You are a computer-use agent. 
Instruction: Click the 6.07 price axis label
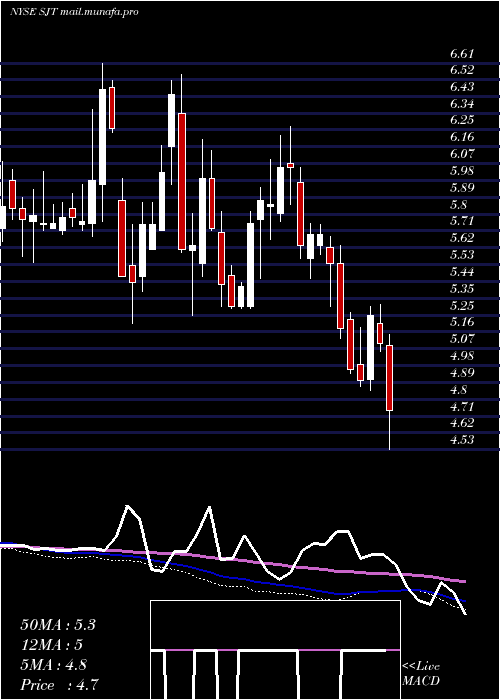[x=462, y=154]
